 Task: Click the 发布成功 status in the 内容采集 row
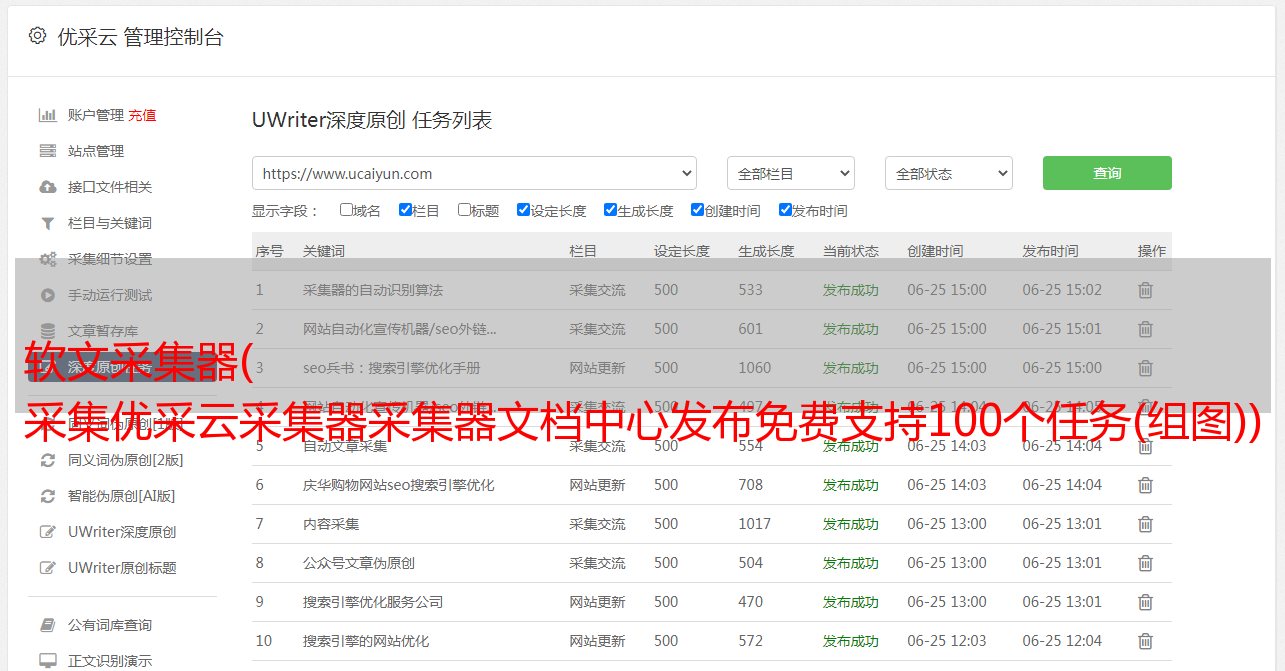851,524
